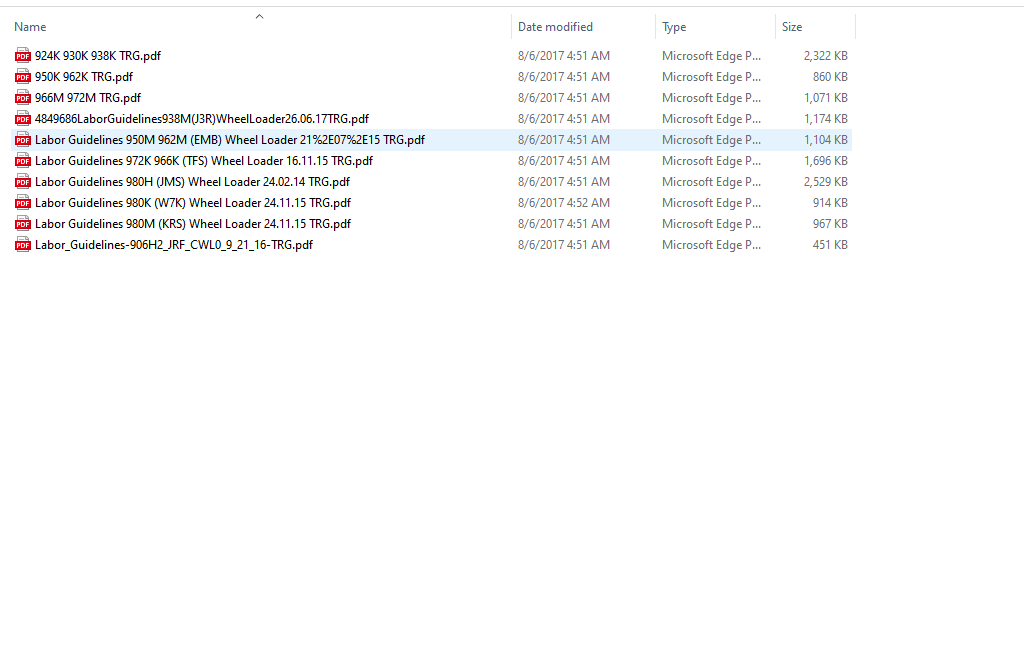
Task: Click PDF icon of Labor Guidelines 980M (KRS) file
Action: 23,223
